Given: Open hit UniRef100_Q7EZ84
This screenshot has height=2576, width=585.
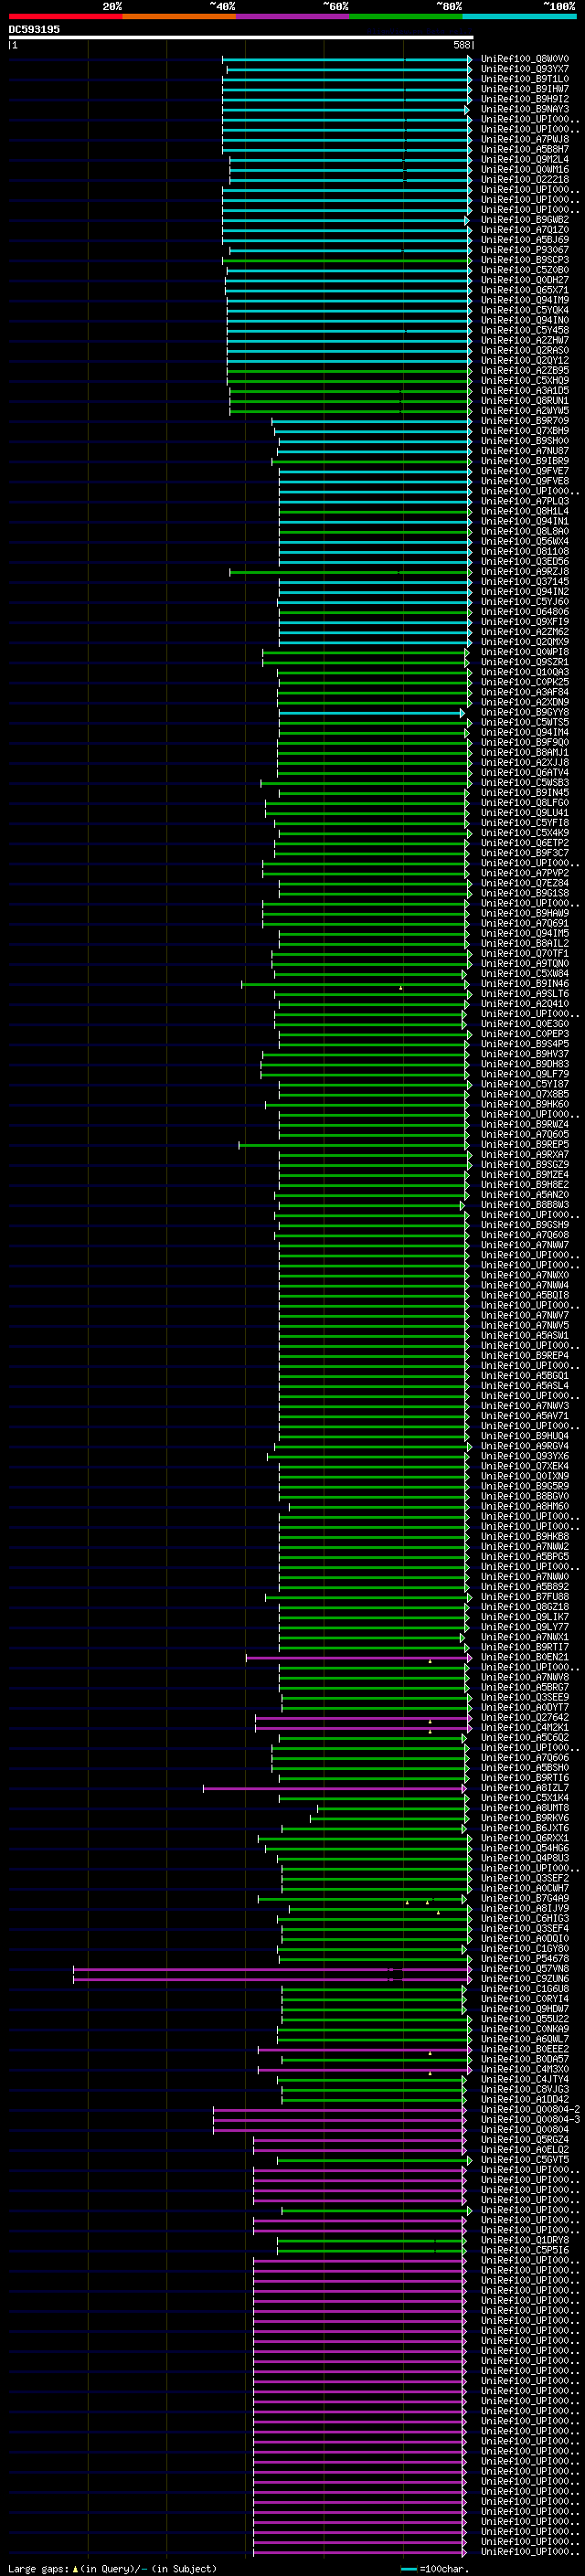Looking at the screenshot, I should 525,883.
